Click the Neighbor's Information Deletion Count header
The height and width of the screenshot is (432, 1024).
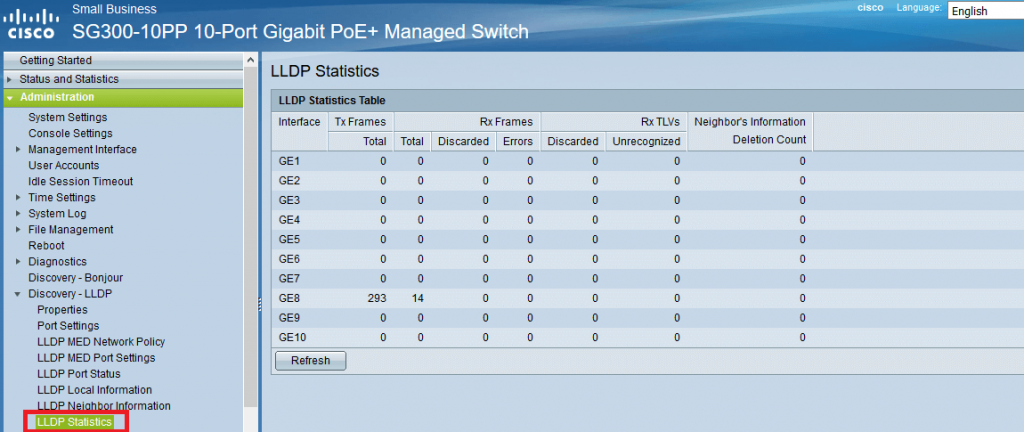tap(750, 131)
